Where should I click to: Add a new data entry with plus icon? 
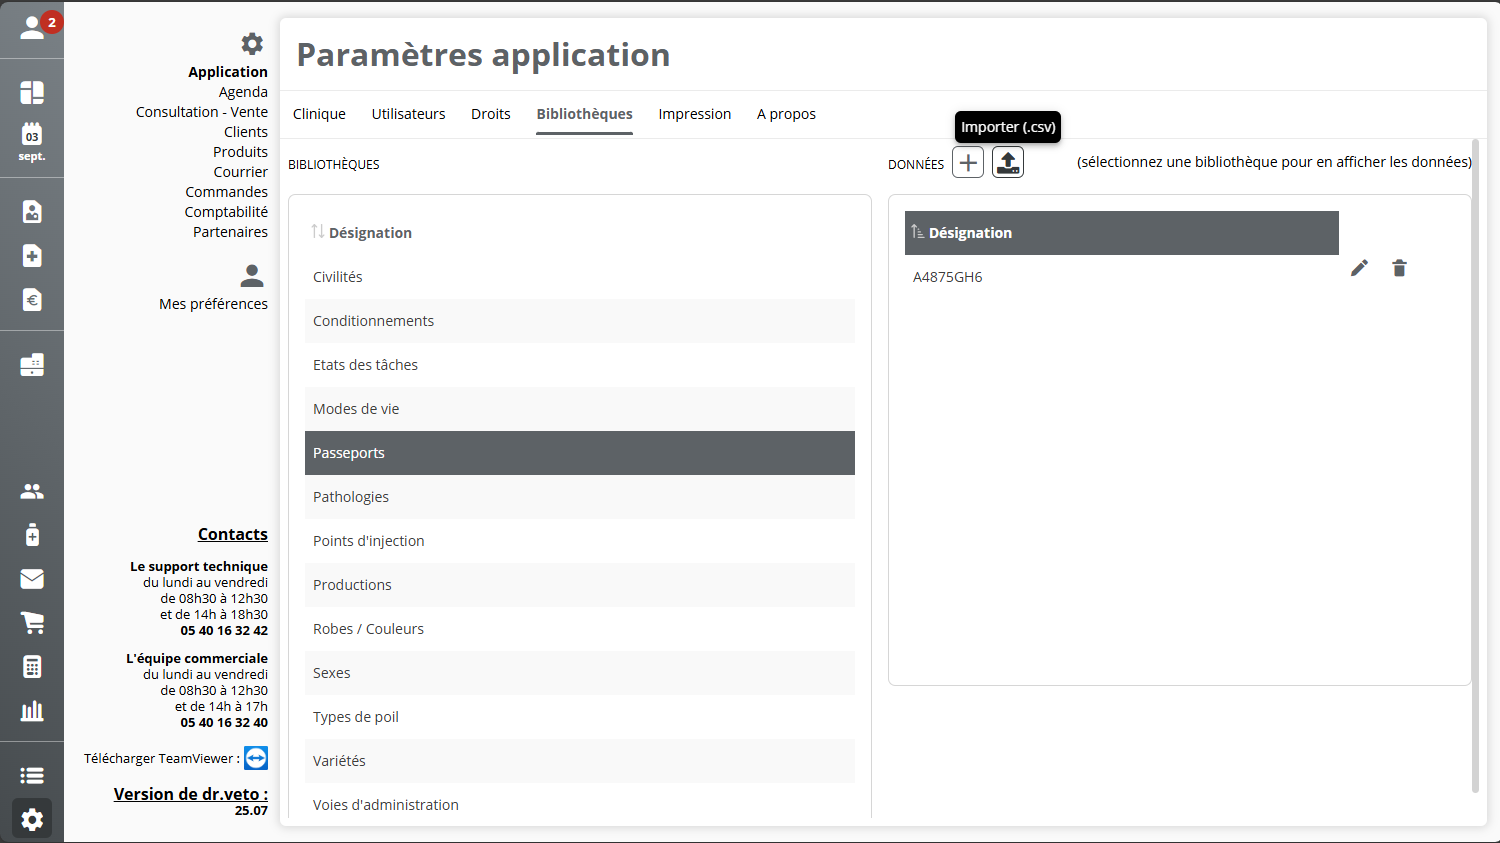tap(967, 162)
